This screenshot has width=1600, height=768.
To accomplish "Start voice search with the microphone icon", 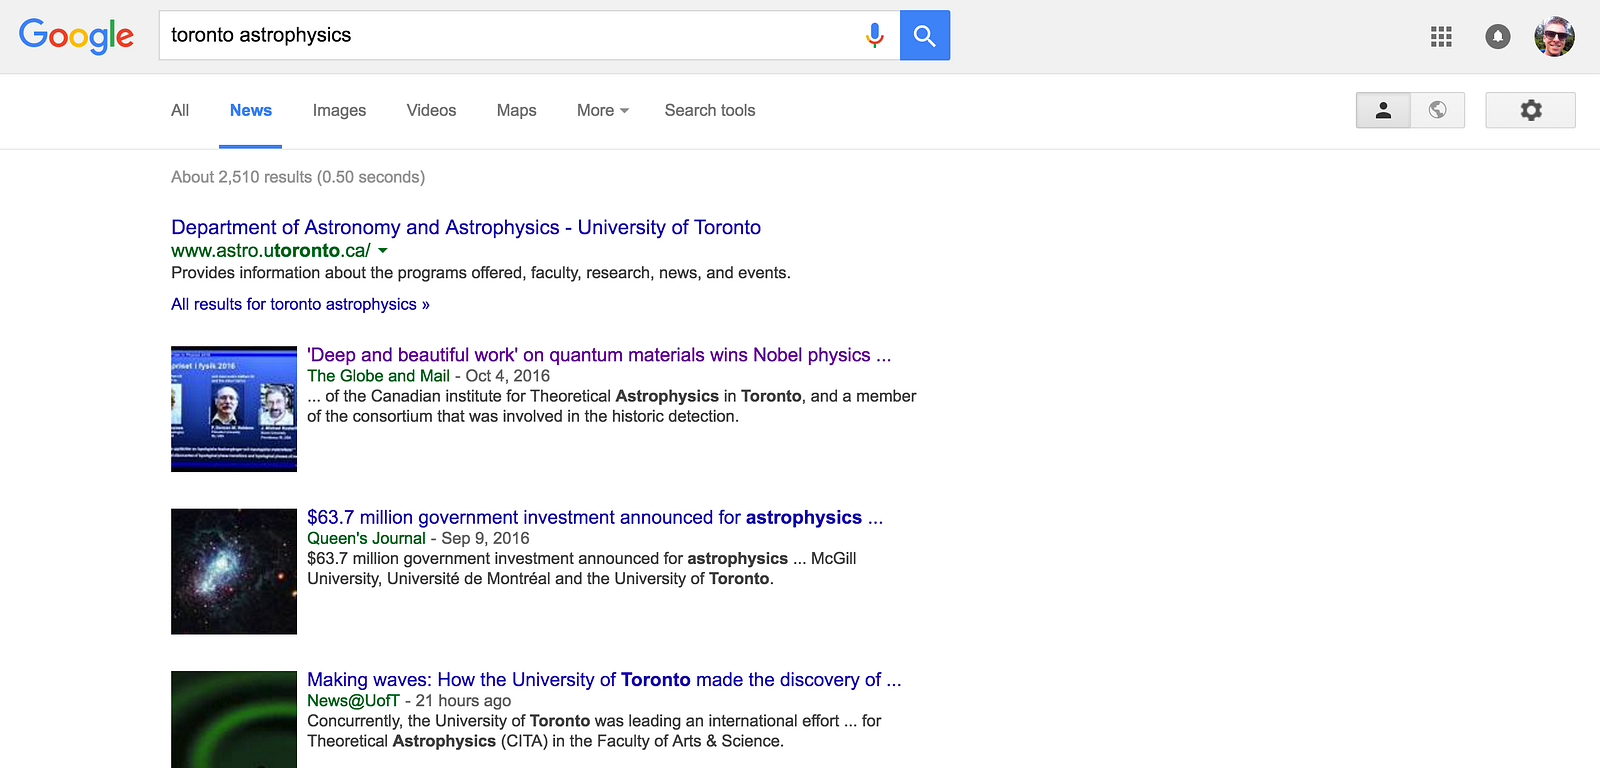I will tap(874, 36).
